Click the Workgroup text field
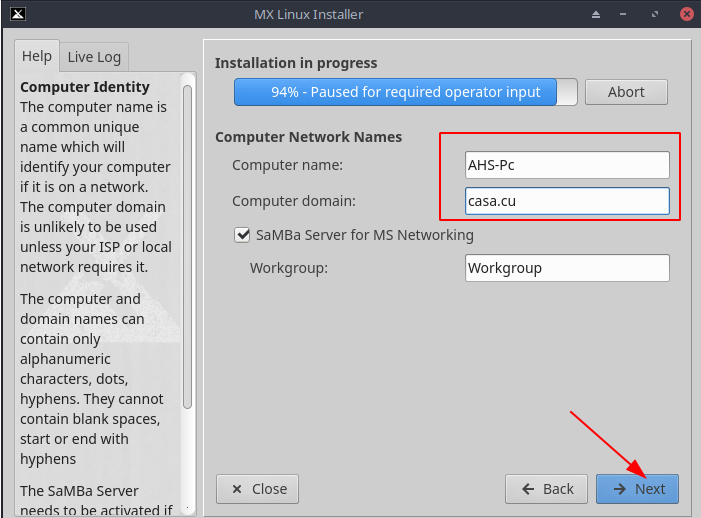 tap(567, 268)
